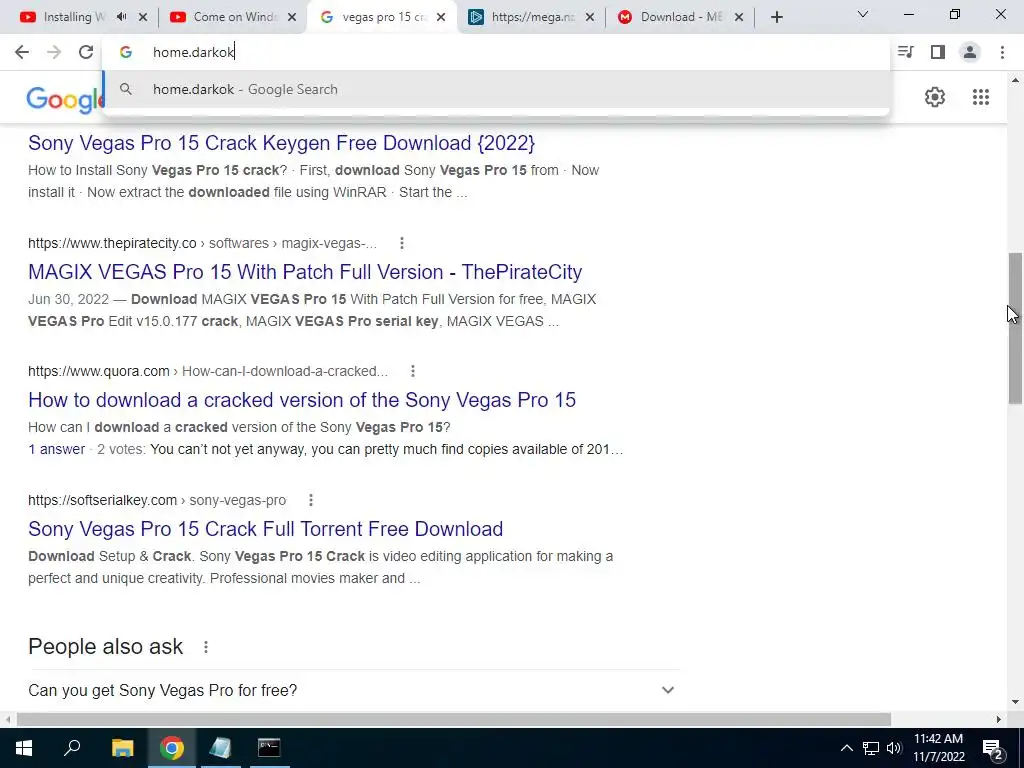1024x768 pixels.
Task: Open the Windows Start menu
Action: pyautogui.click(x=24, y=748)
